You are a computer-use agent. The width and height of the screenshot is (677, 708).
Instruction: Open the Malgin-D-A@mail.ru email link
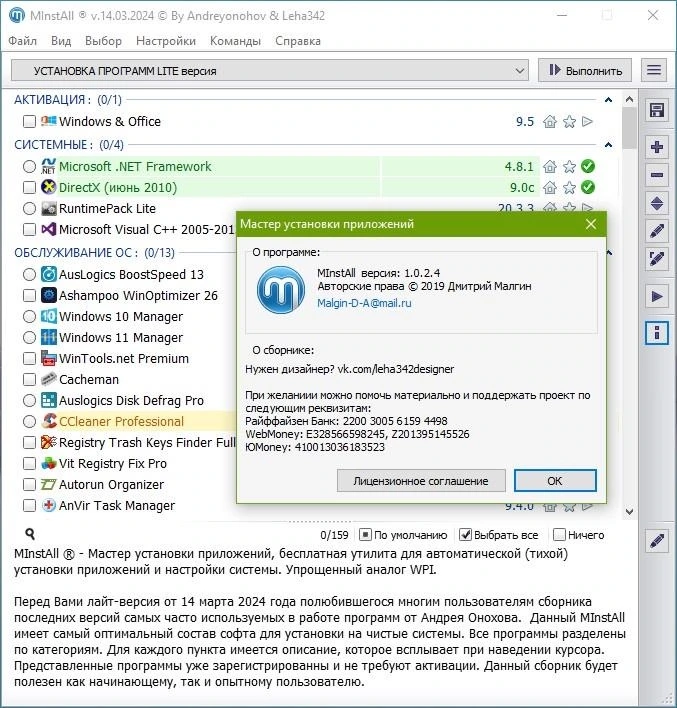(x=364, y=303)
